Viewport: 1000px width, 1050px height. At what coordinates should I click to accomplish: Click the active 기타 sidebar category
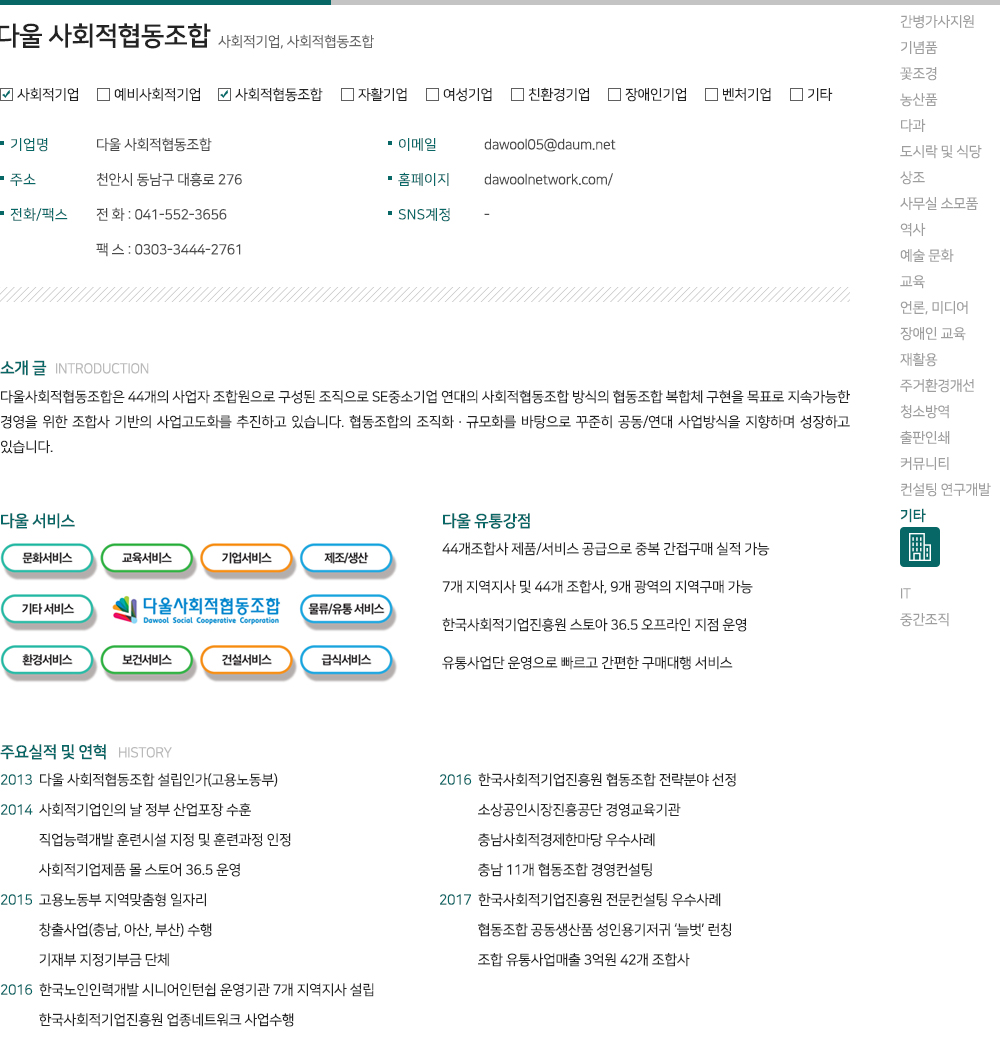(912, 516)
